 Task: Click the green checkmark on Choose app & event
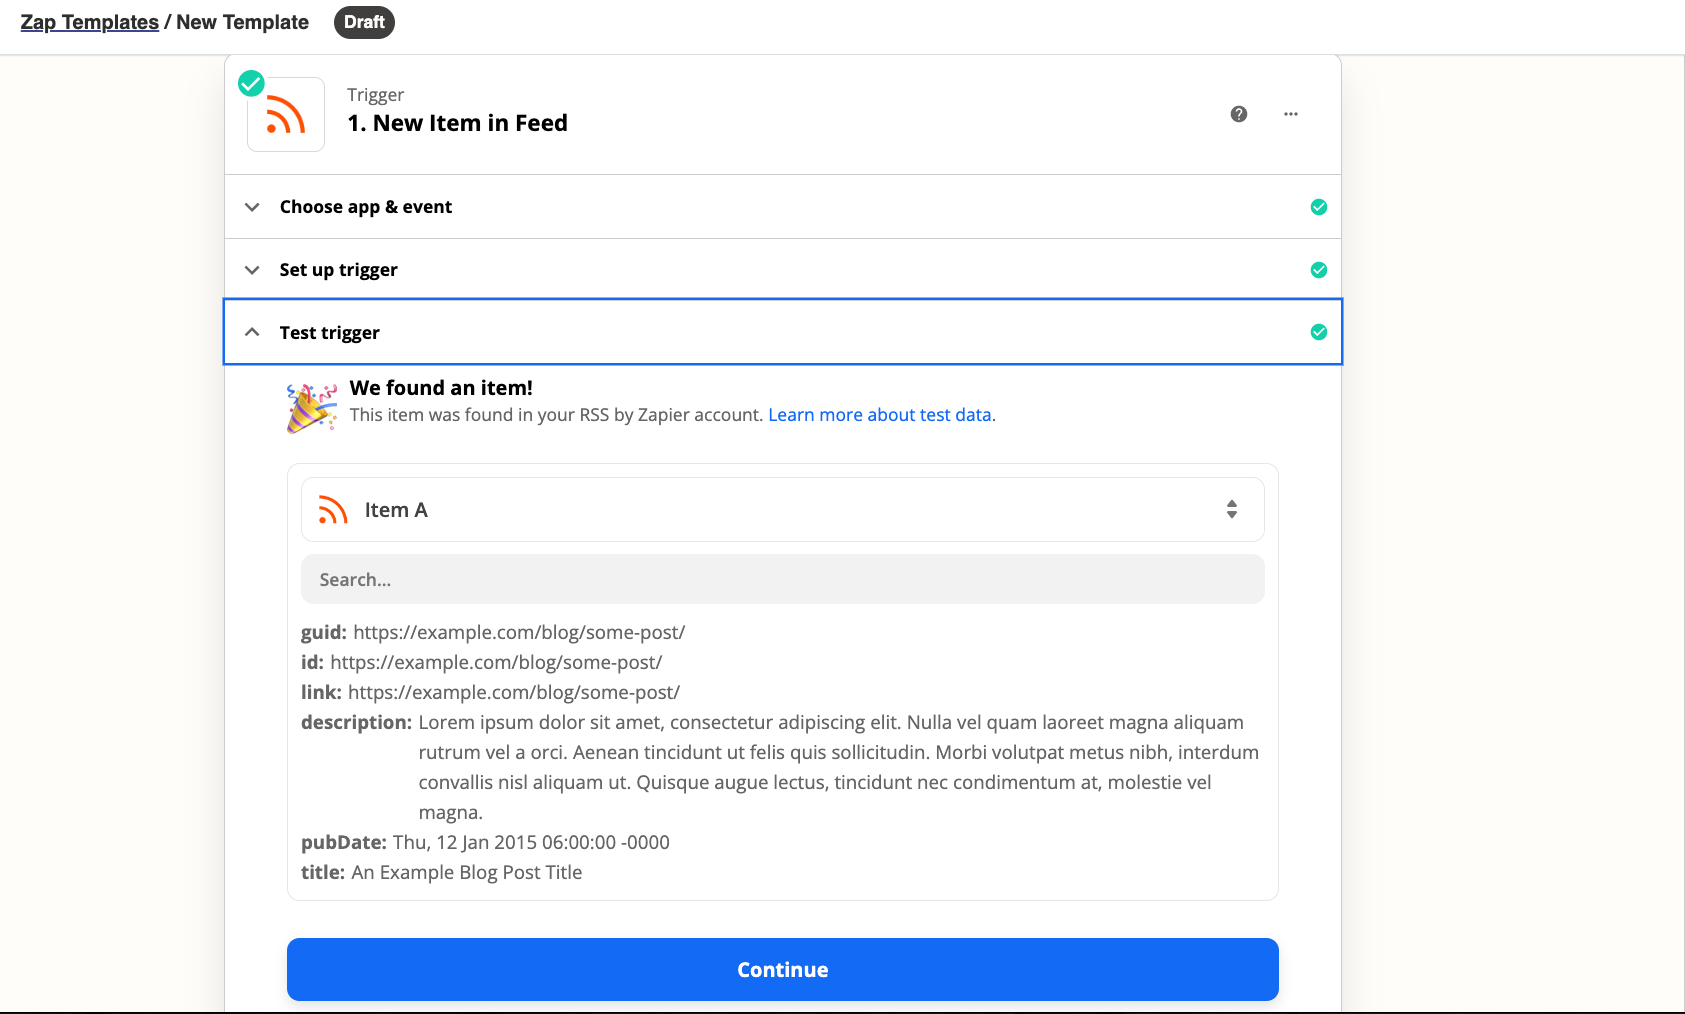[1319, 207]
